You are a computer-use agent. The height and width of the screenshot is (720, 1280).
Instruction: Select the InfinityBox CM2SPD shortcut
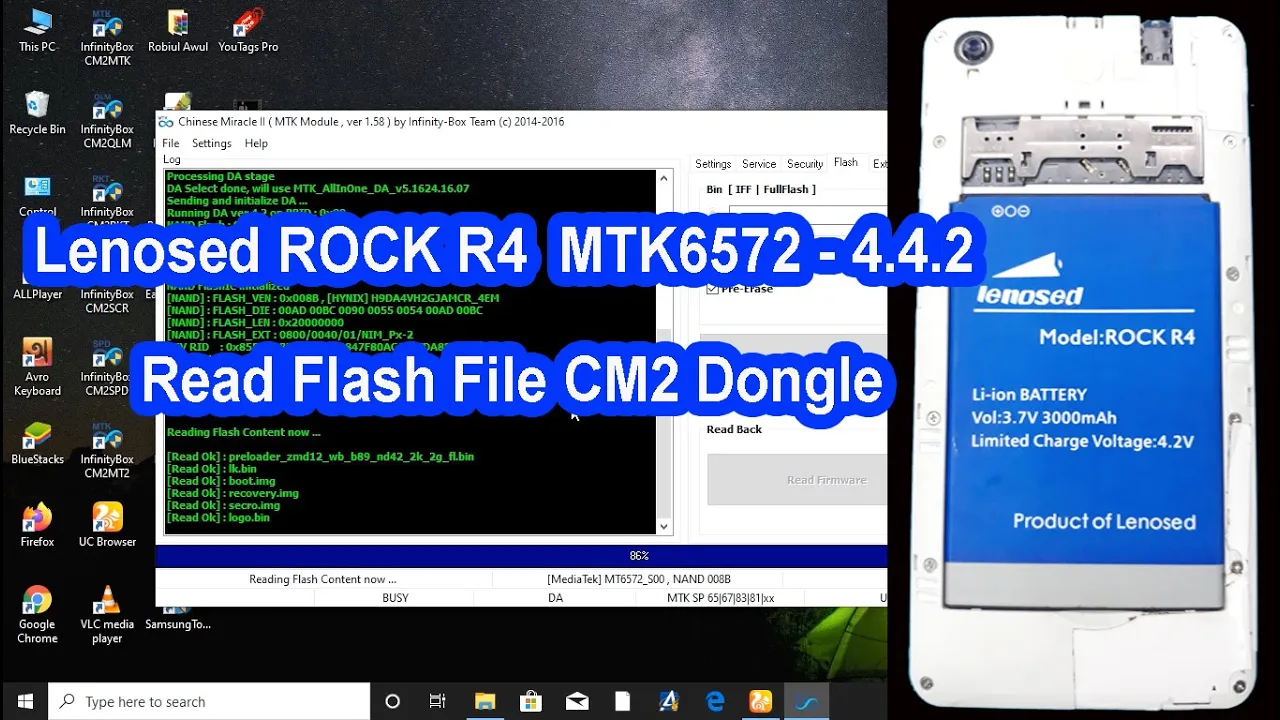107,368
